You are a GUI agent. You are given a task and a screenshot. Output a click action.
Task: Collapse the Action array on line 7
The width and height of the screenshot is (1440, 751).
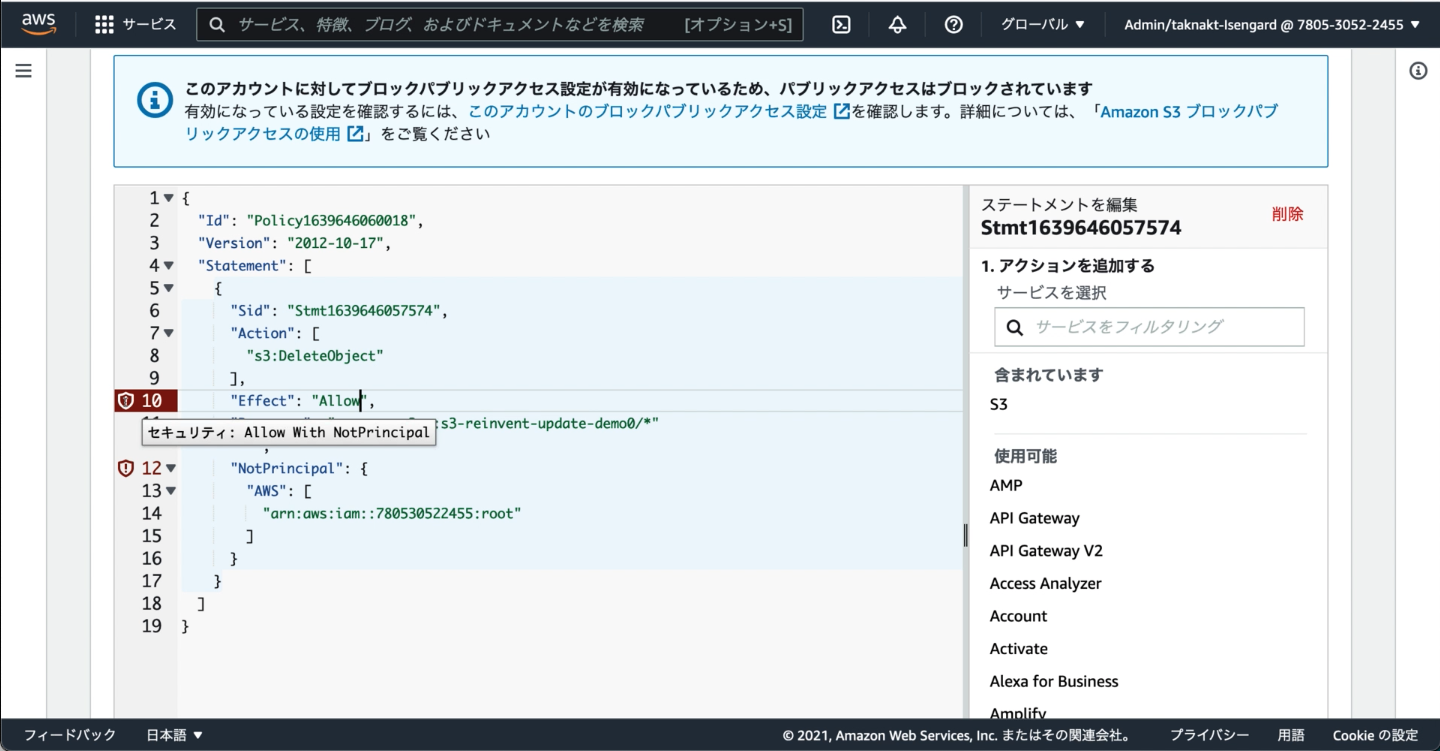[169, 333]
